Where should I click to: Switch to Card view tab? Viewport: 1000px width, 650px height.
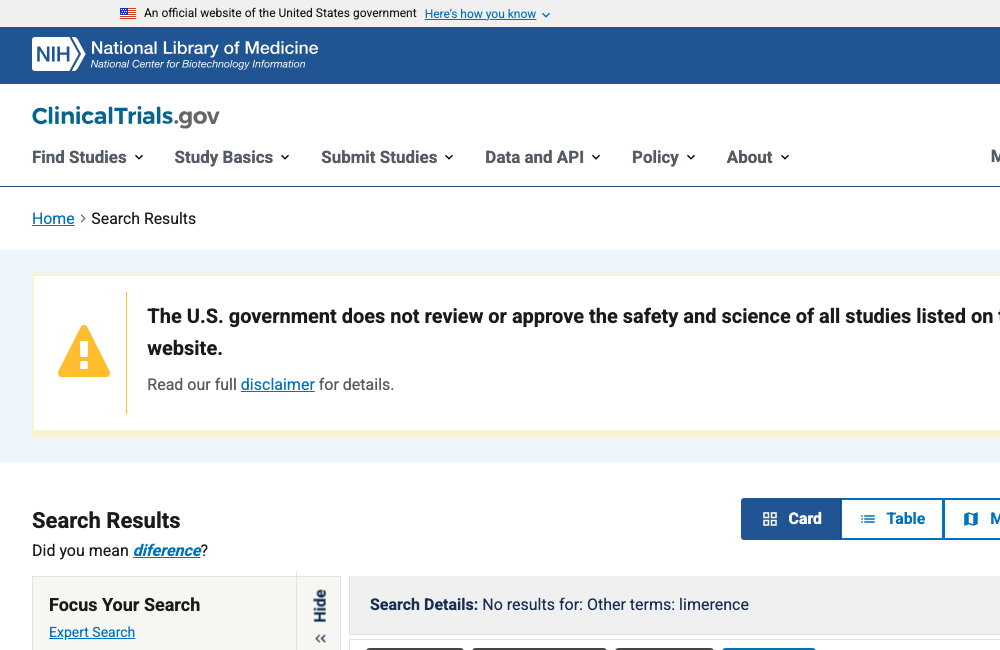coord(791,519)
